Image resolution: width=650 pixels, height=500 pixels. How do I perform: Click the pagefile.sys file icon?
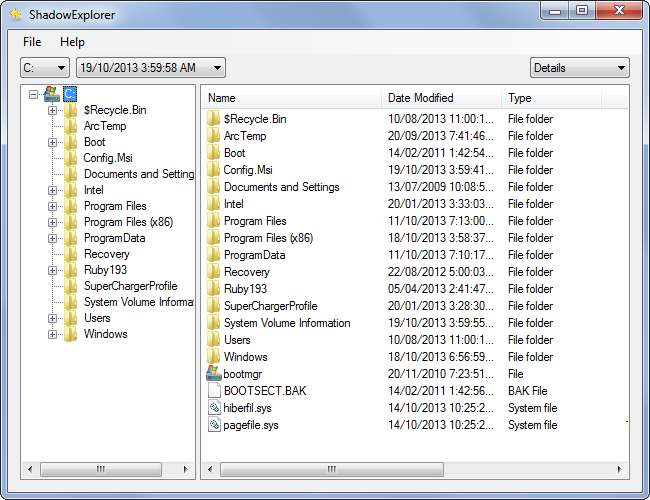point(214,425)
